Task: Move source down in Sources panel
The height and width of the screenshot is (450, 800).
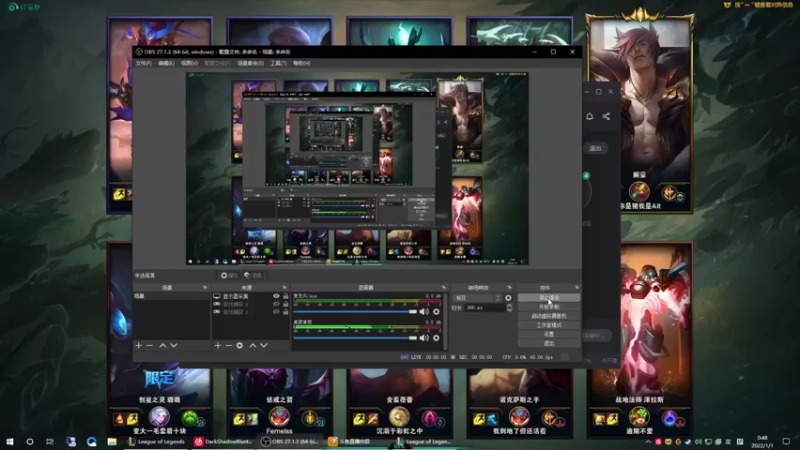Action: coord(264,345)
